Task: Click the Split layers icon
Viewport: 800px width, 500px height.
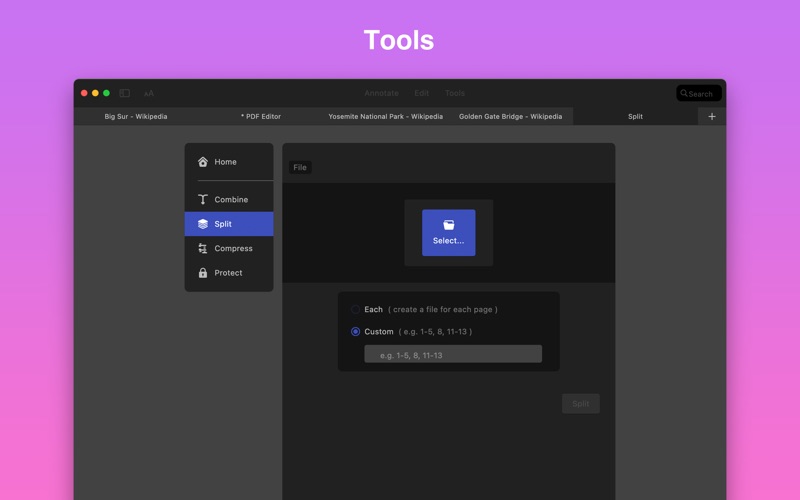Action: pos(203,224)
